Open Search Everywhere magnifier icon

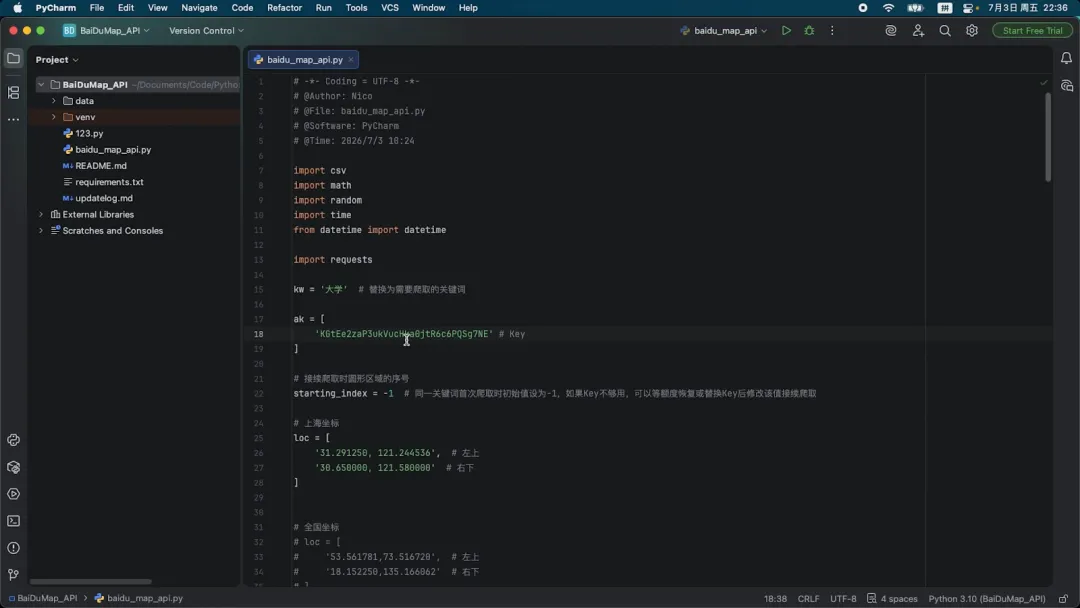tap(945, 30)
